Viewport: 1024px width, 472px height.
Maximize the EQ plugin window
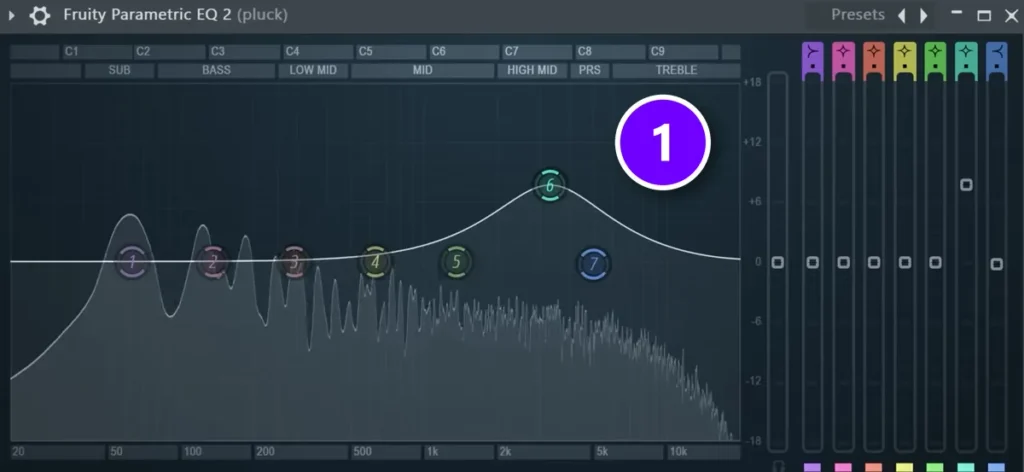coord(984,16)
